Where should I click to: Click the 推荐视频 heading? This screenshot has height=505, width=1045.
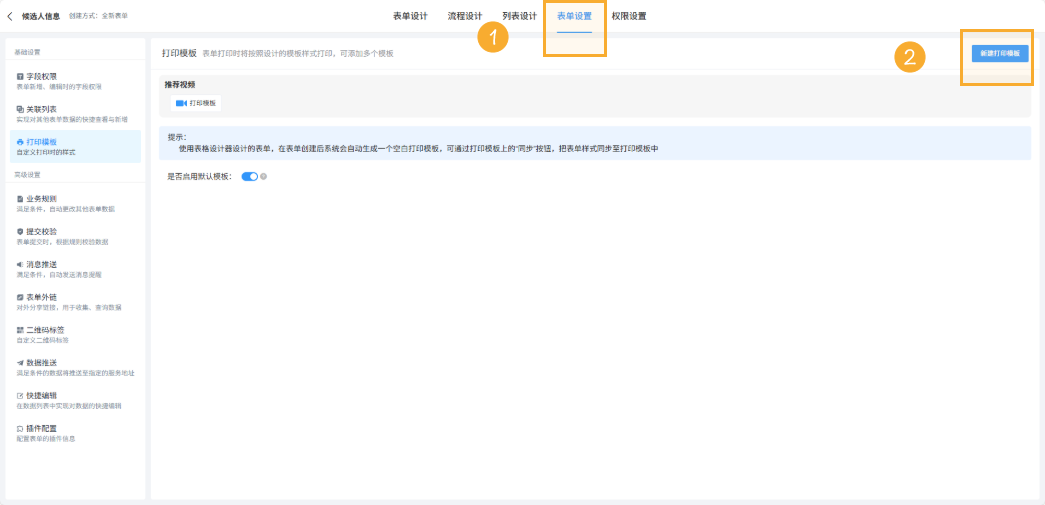180,85
